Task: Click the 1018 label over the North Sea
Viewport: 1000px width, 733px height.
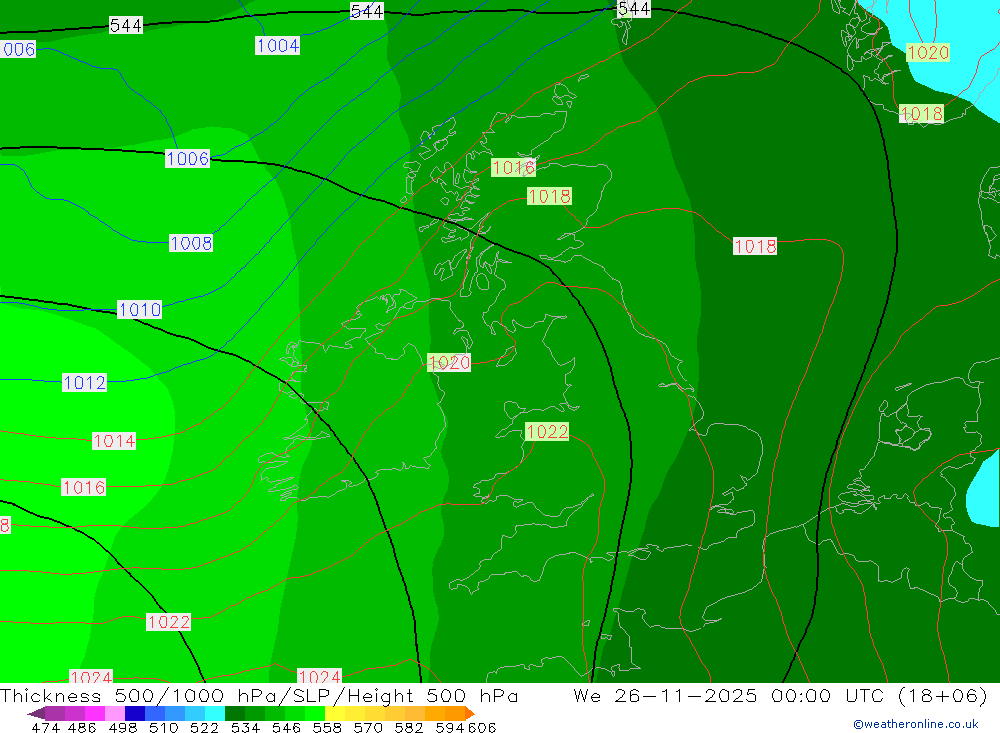Action: click(x=755, y=246)
